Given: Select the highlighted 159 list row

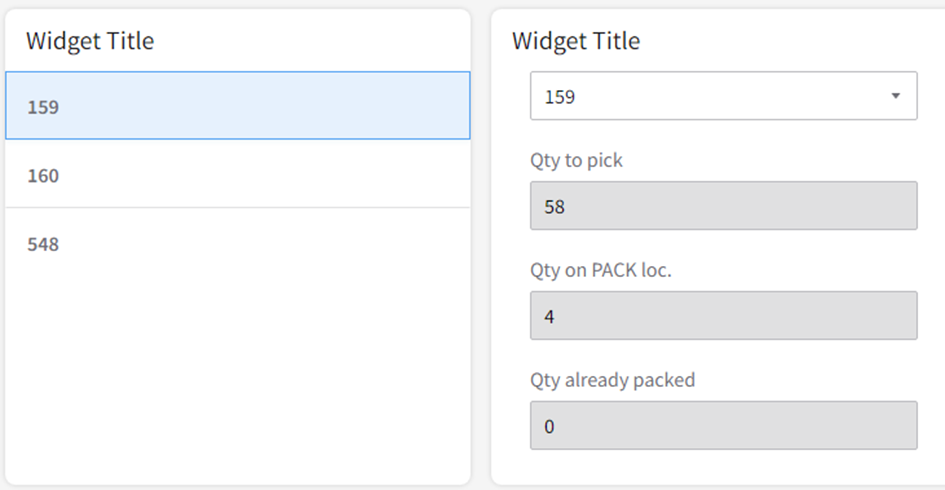Looking at the screenshot, I should [x=237, y=105].
